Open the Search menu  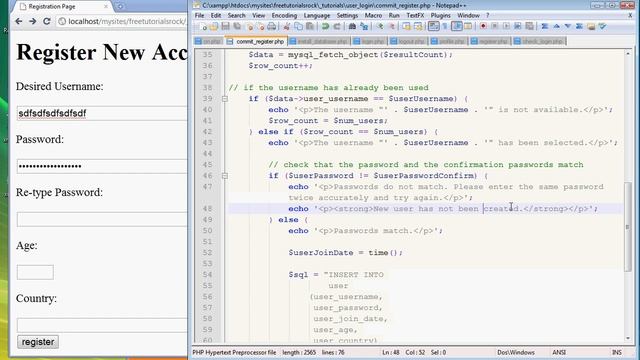pos(237,16)
